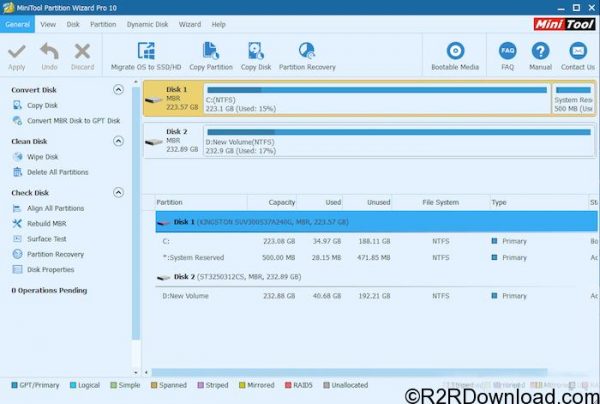Click the Discard X icon
The height and width of the screenshot is (404, 600).
pos(82,51)
